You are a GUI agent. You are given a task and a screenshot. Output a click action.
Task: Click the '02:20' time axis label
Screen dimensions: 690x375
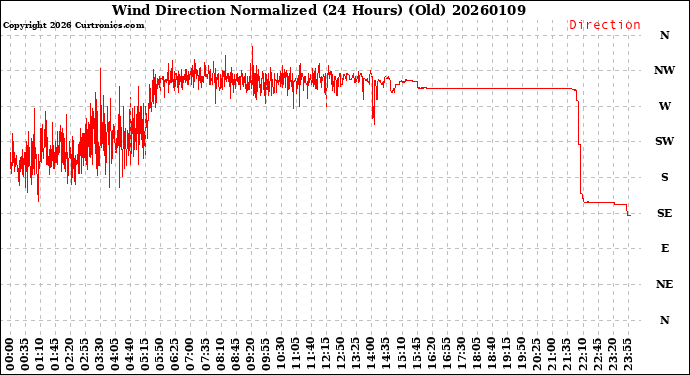click(70, 354)
